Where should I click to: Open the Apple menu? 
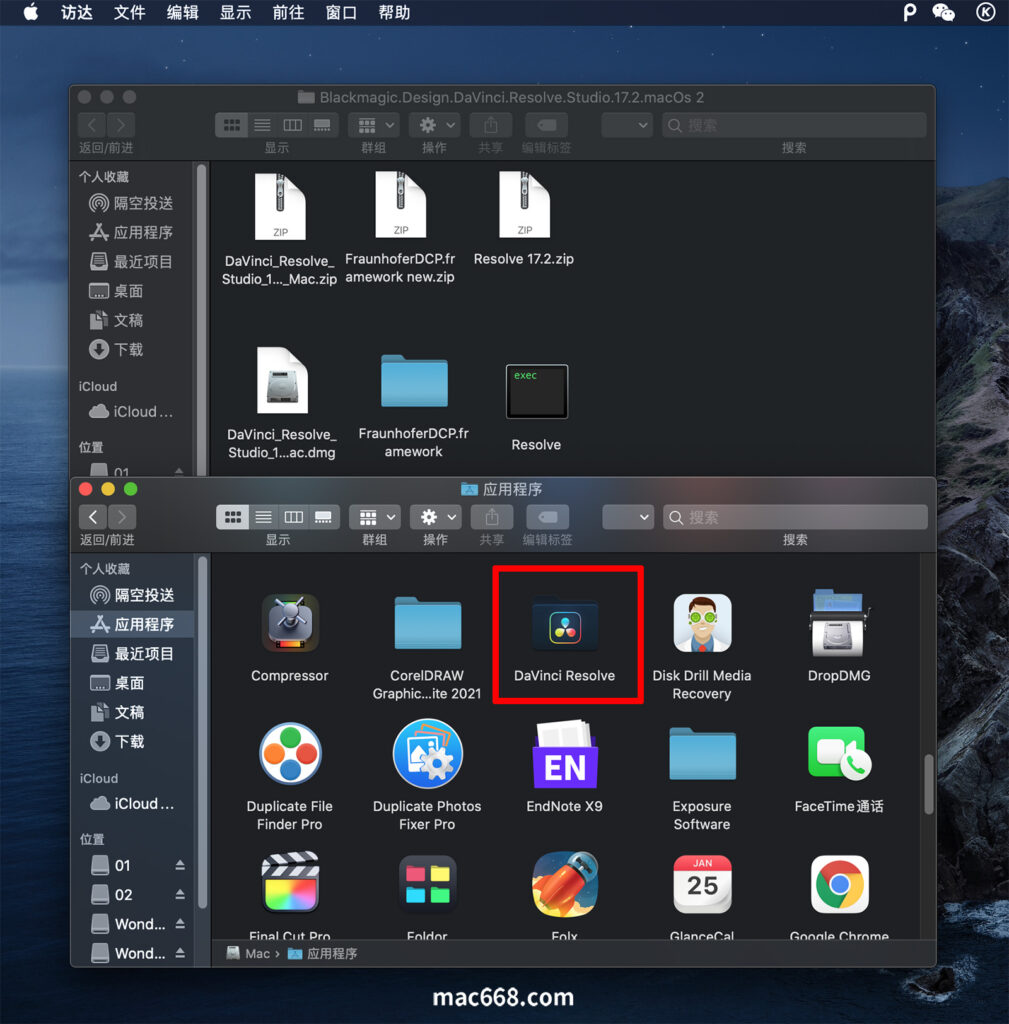point(31,12)
